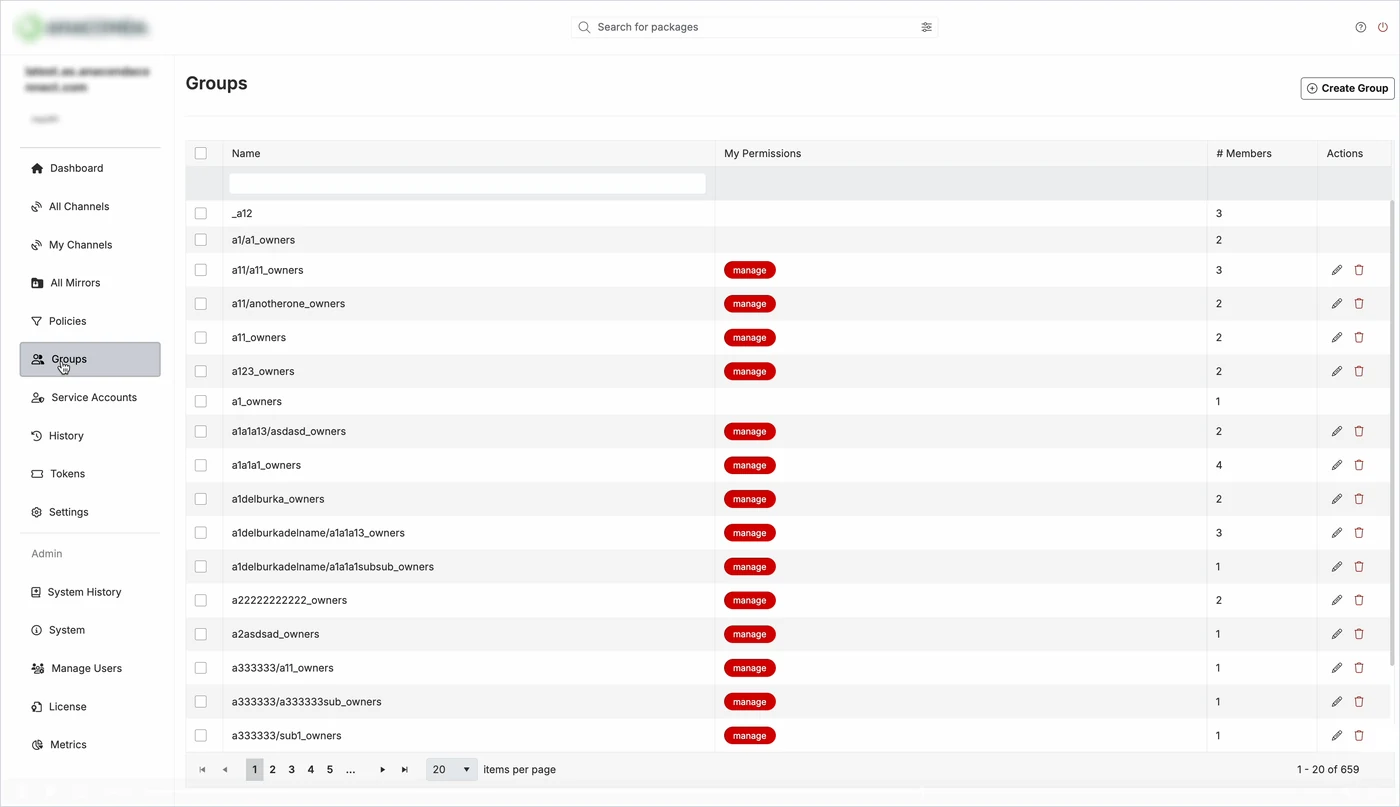
Task: Open Policies in sidebar
Action: pyautogui.click(x=90, y=321)
